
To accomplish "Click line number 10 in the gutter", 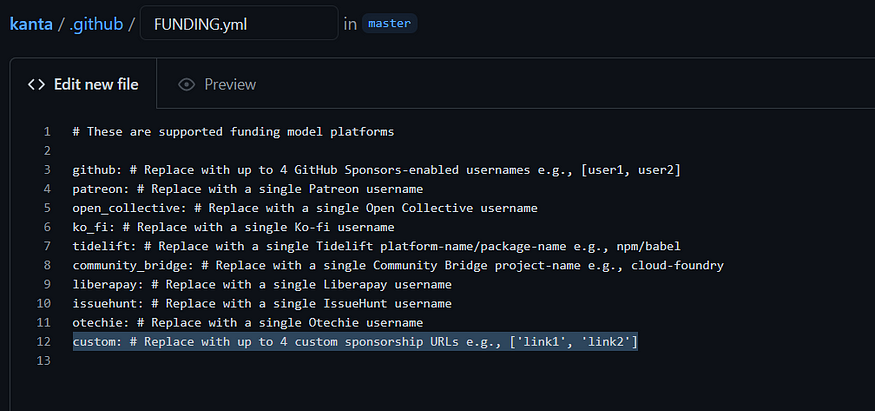I will (x=44, y=303).
